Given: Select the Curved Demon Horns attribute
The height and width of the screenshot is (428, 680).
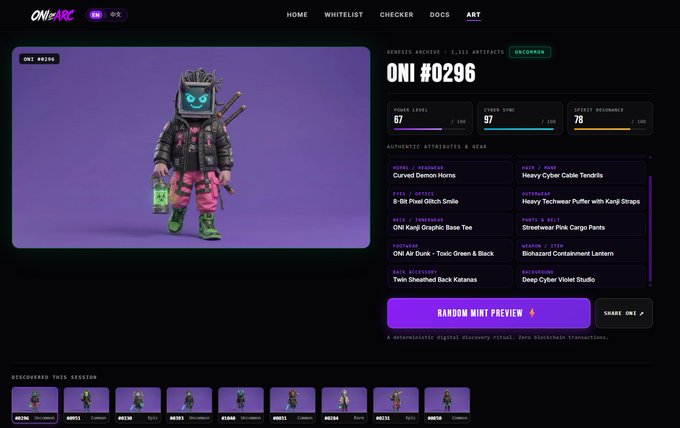Looking at the screenshot, I should (x=450, y=172).
